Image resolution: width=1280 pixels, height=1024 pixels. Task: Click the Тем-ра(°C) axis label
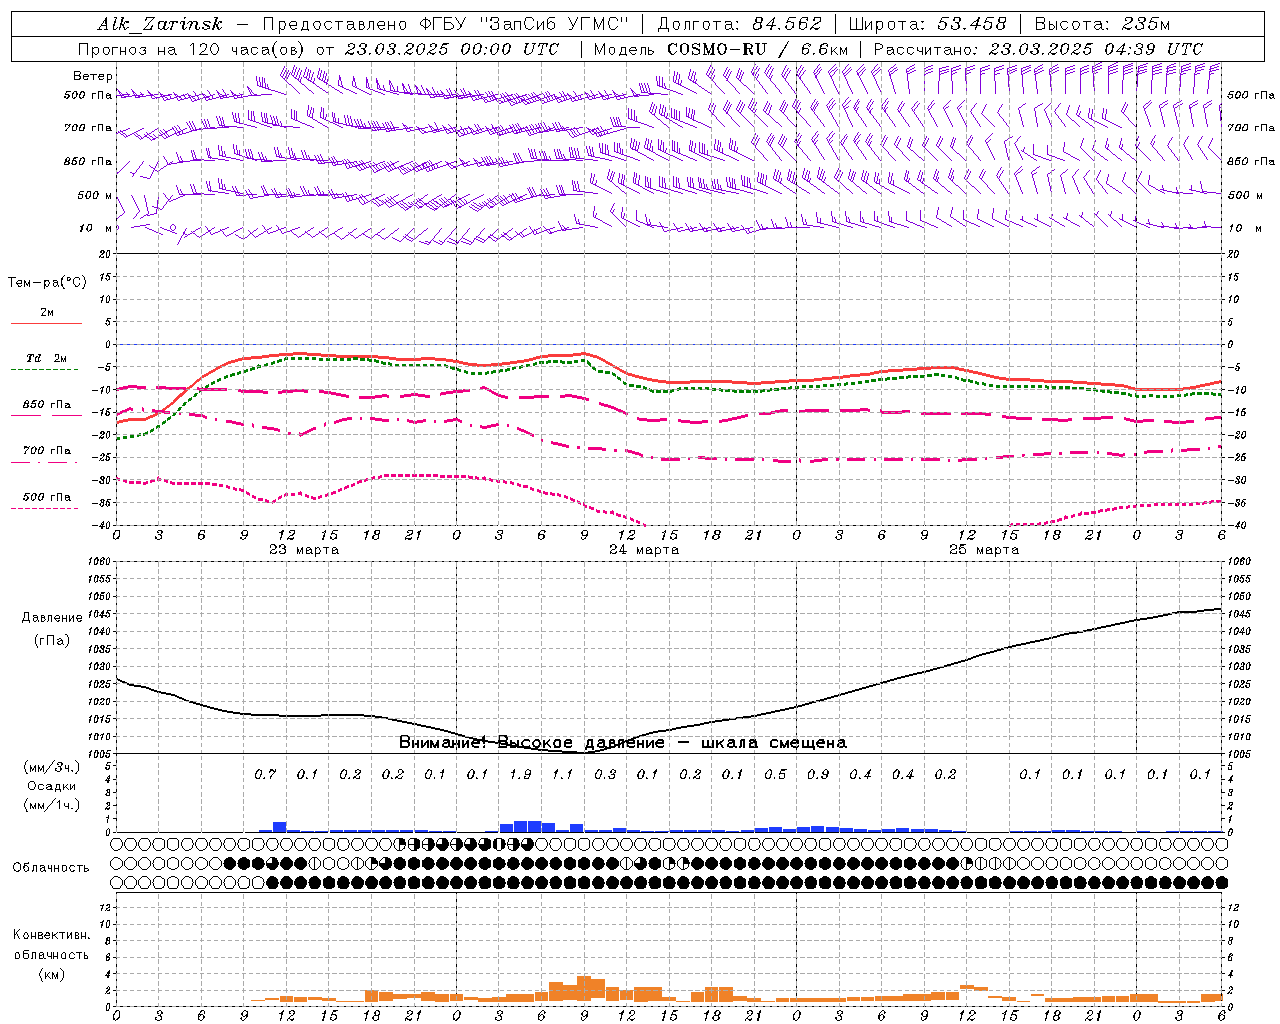[x=47, y=283]
